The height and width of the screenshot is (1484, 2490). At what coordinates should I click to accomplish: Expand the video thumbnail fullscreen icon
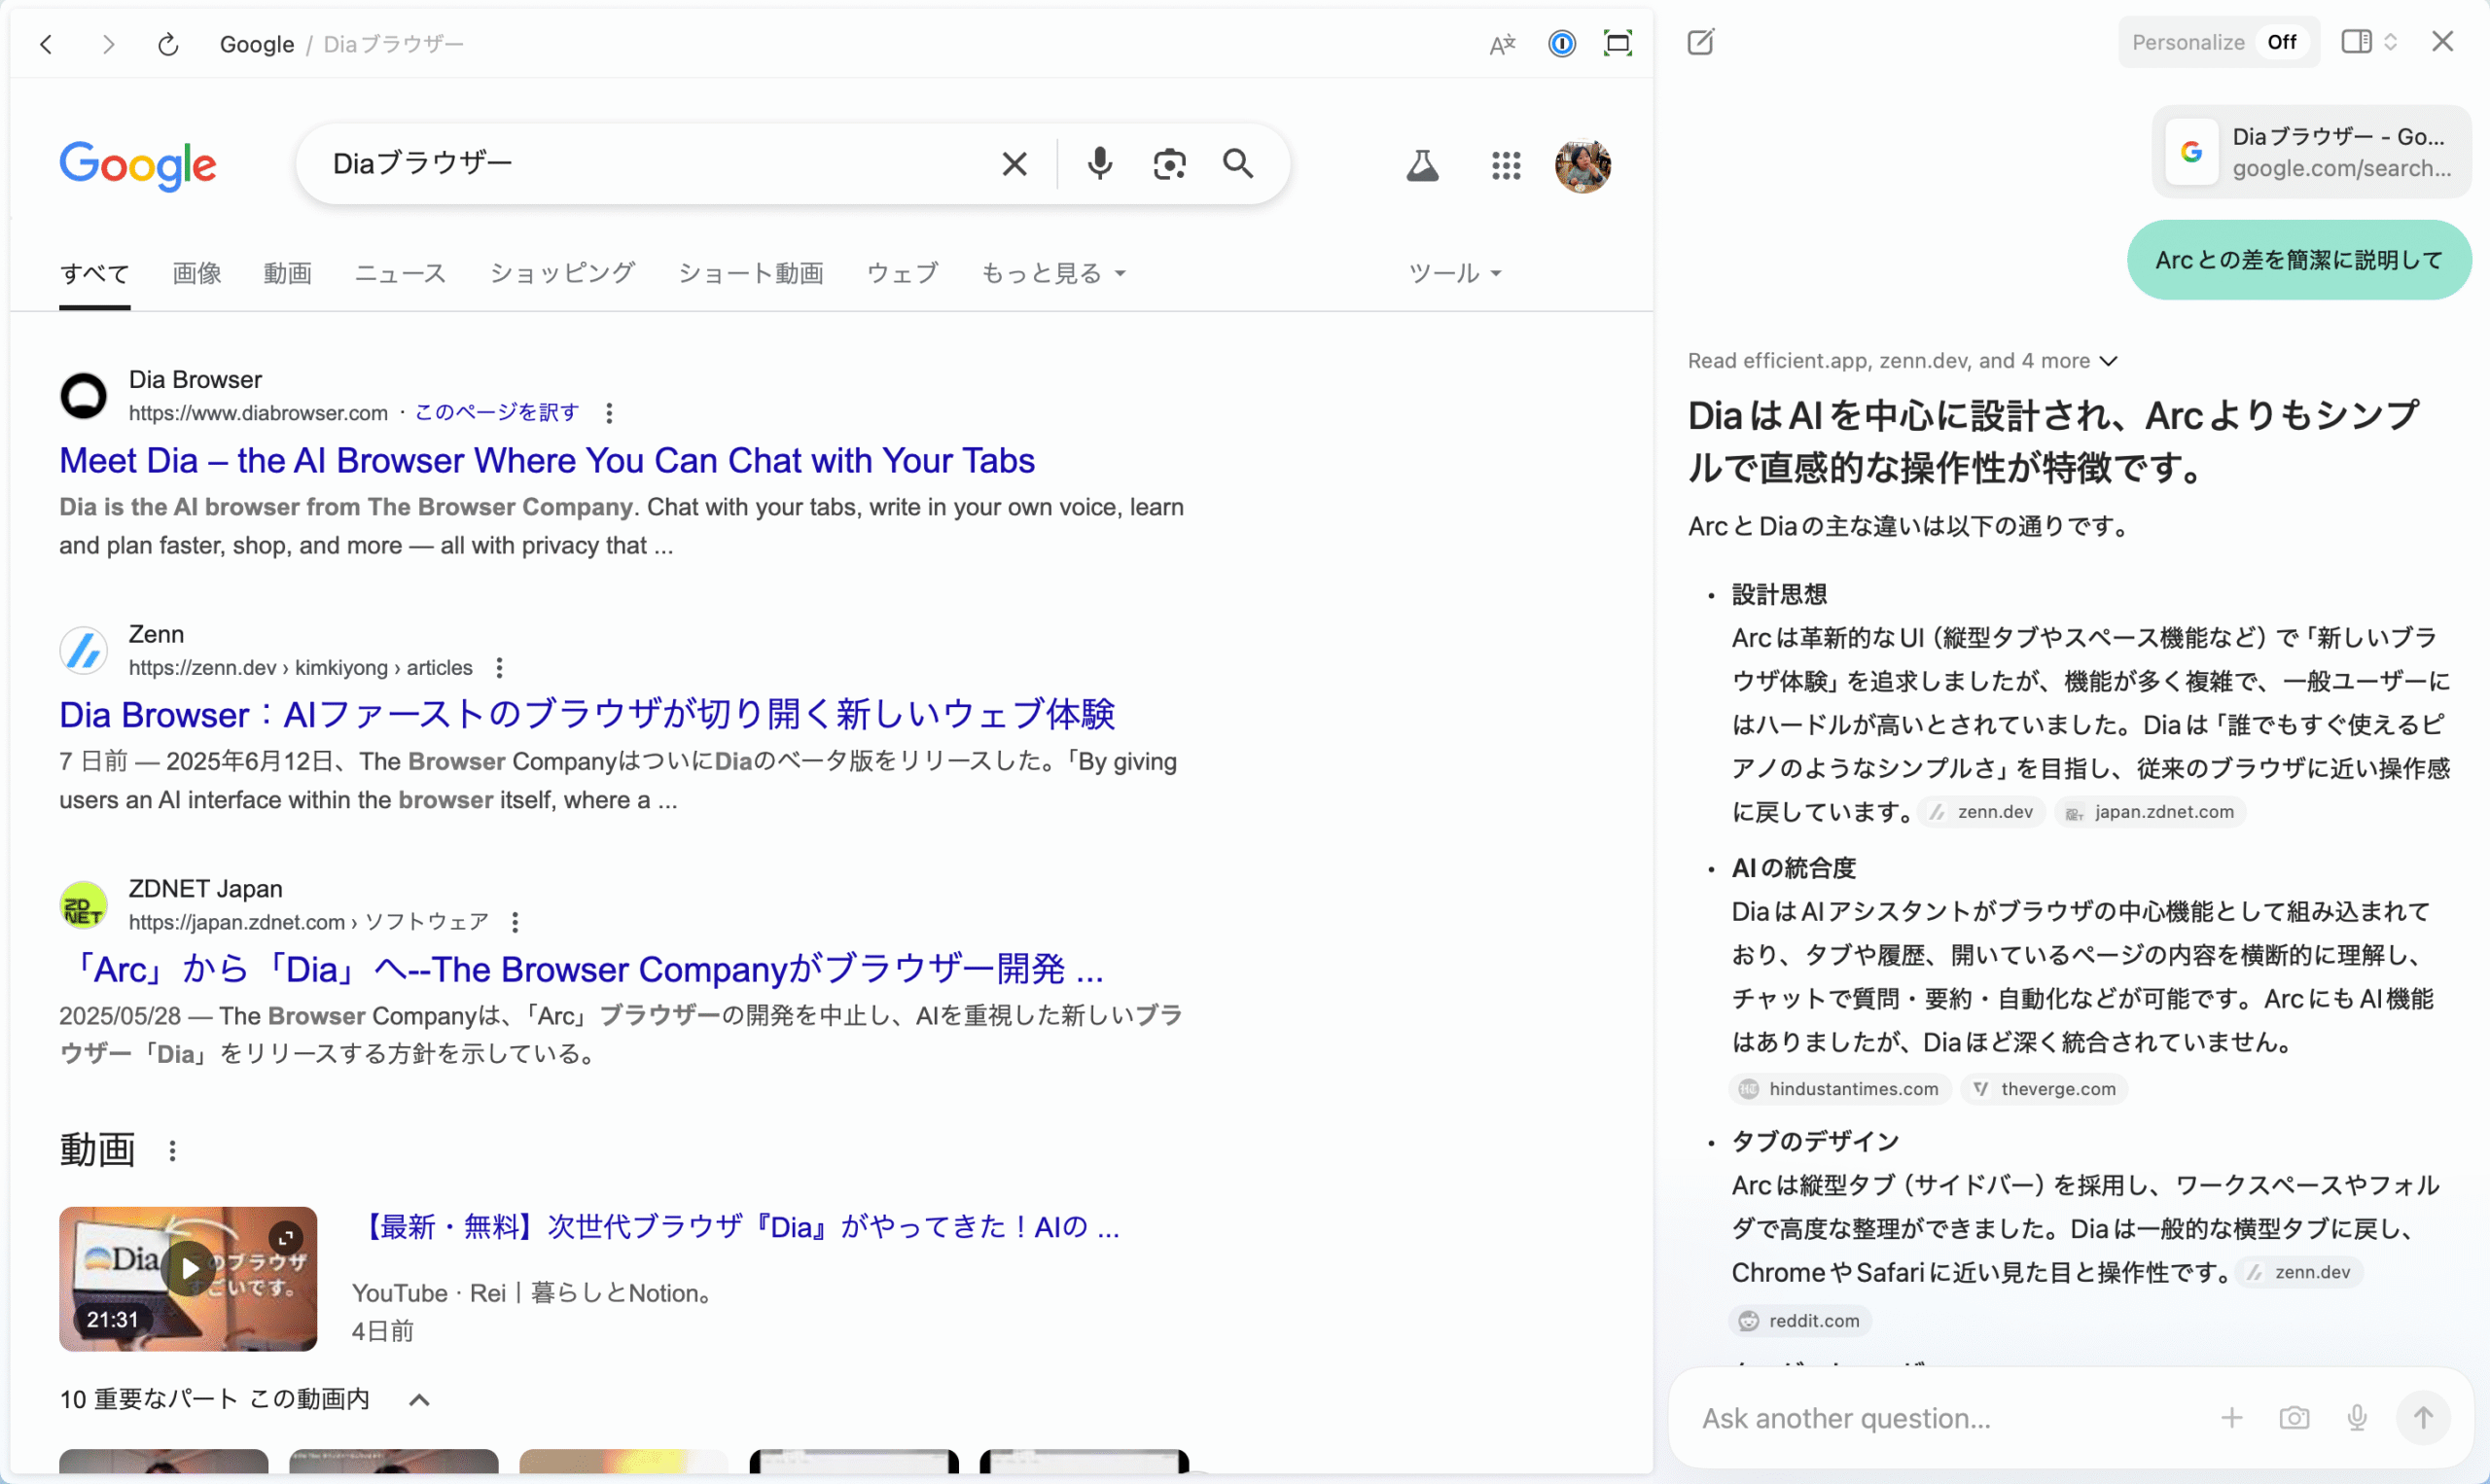tap(286, 1238)
